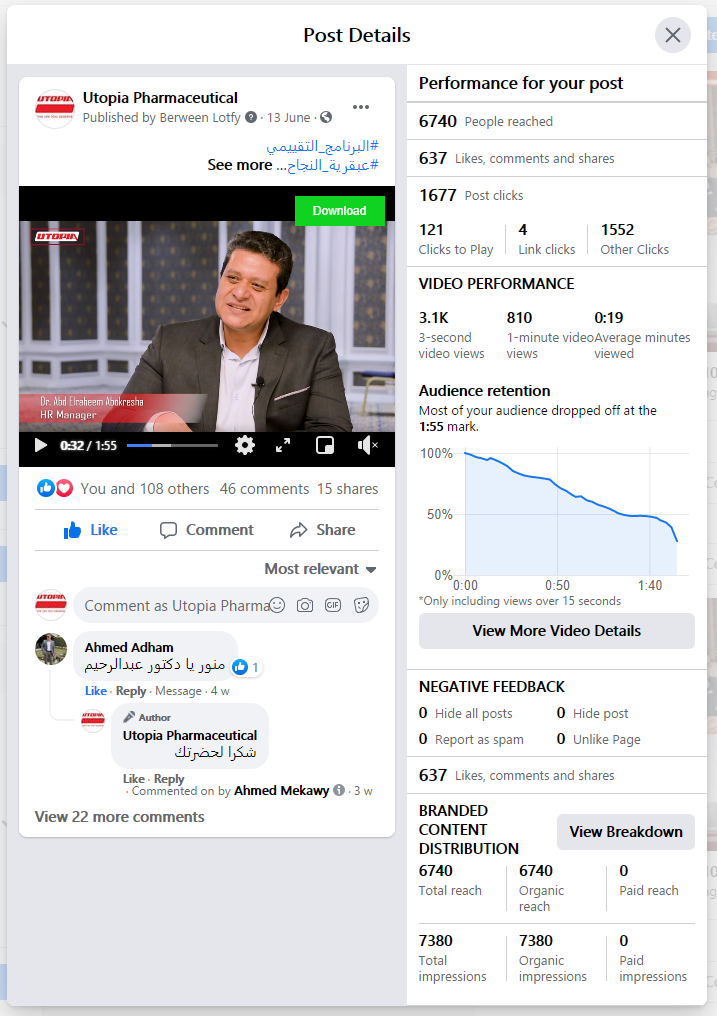
Task: Open video settings gear icon
Action: pyautogui.click(x=244, y=445)
